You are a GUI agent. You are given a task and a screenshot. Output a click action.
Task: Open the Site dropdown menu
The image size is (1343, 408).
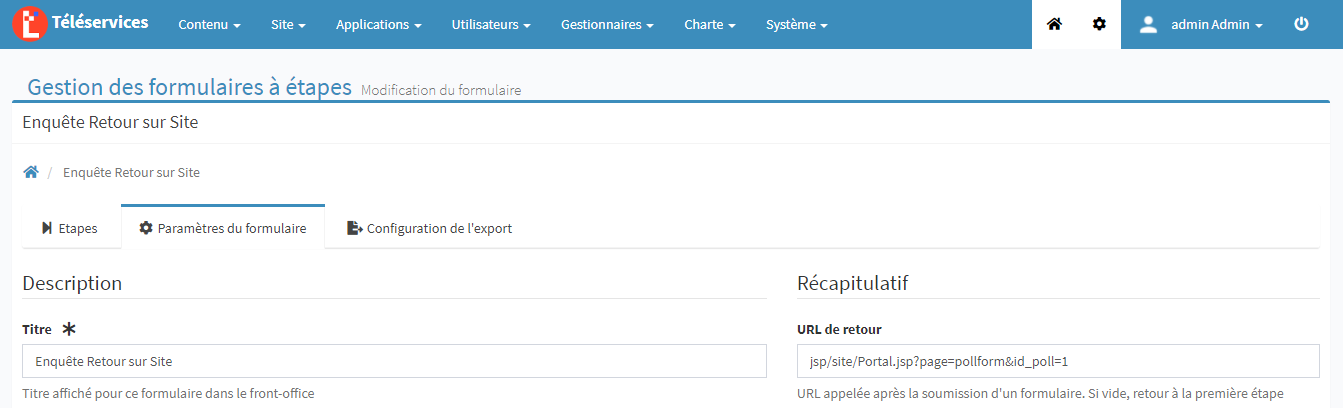[x=288, y=25]
